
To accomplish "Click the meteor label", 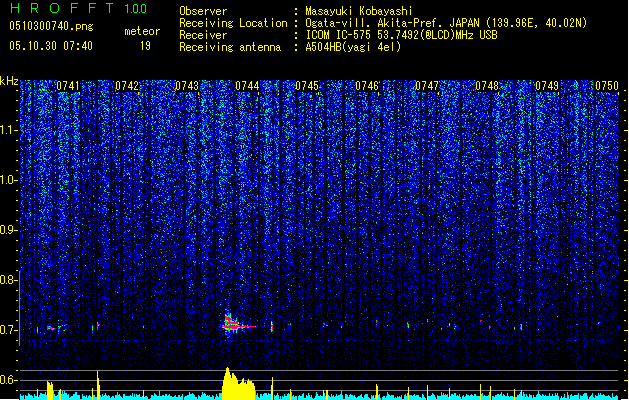I will [x=142, y=31].
